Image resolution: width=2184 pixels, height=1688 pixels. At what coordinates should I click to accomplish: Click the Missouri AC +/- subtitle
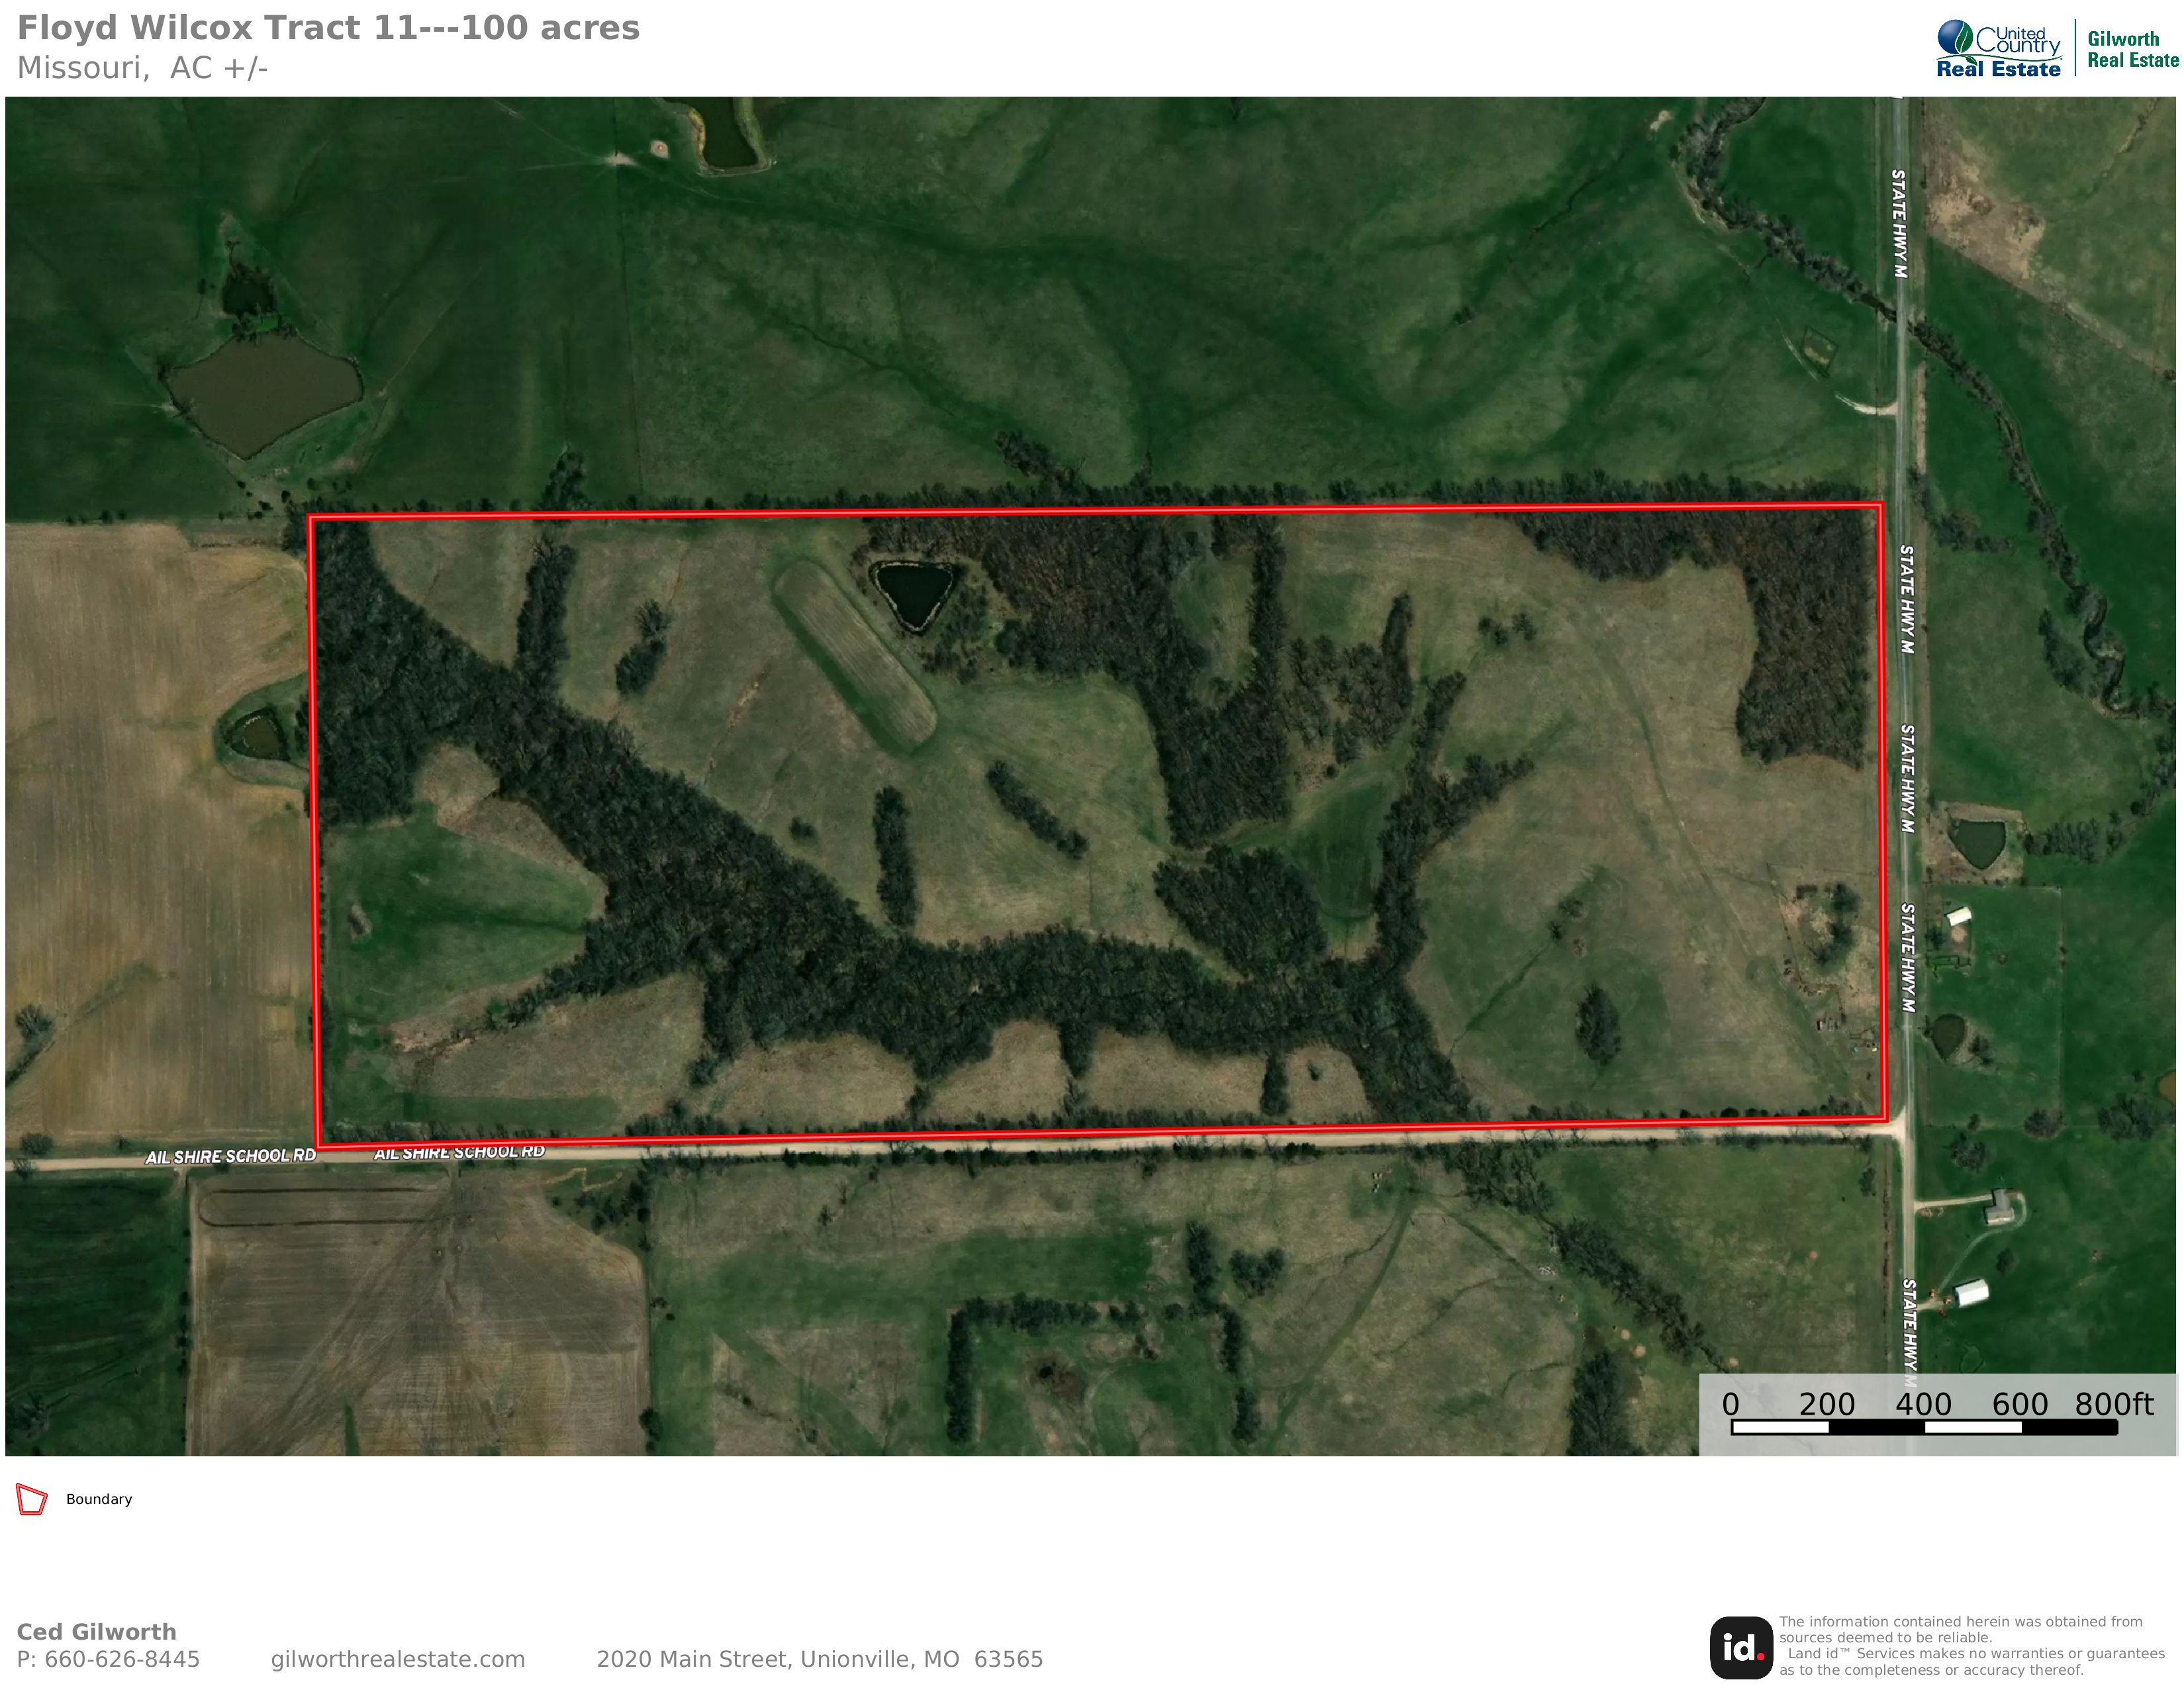[143, 68]
